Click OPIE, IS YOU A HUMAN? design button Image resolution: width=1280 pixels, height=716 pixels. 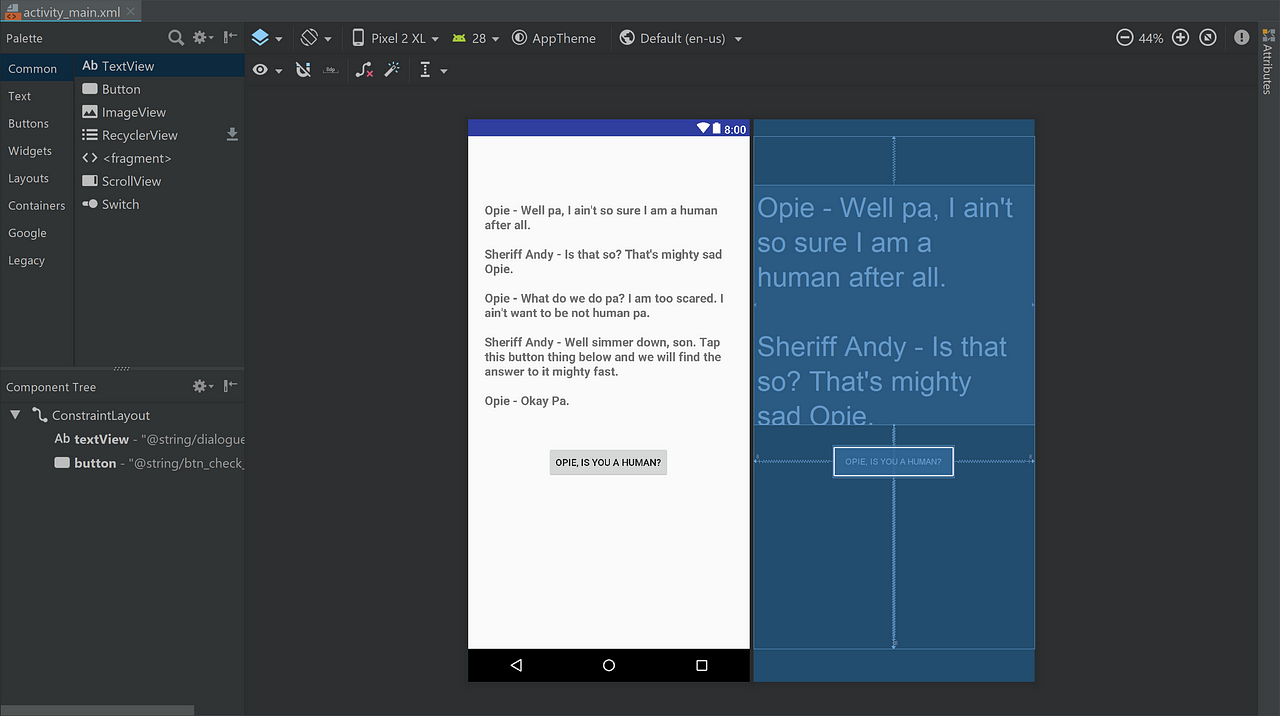pyautogui.click(x=608, y=462)
